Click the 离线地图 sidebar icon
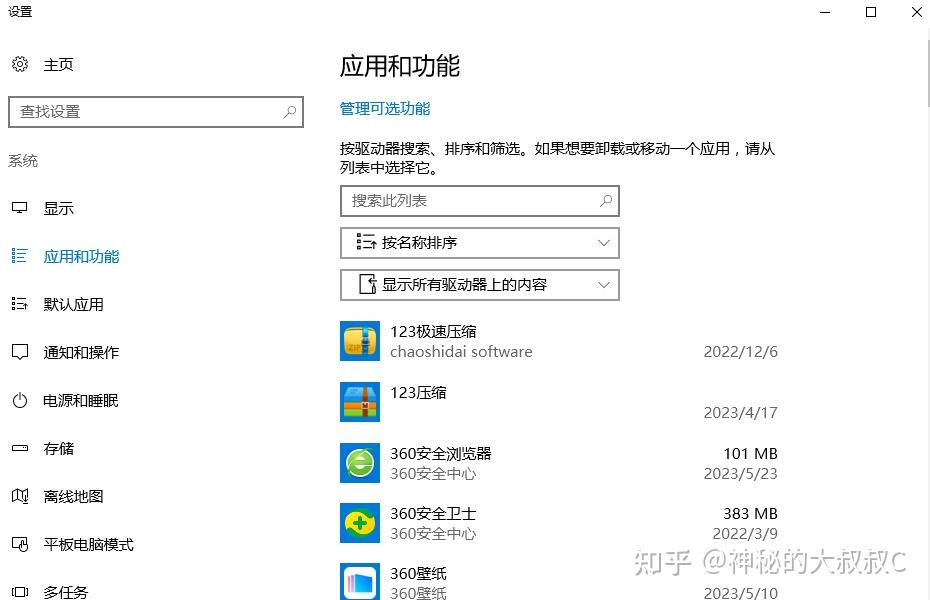This screenshot has height=600, width=930. click(21, 496)
